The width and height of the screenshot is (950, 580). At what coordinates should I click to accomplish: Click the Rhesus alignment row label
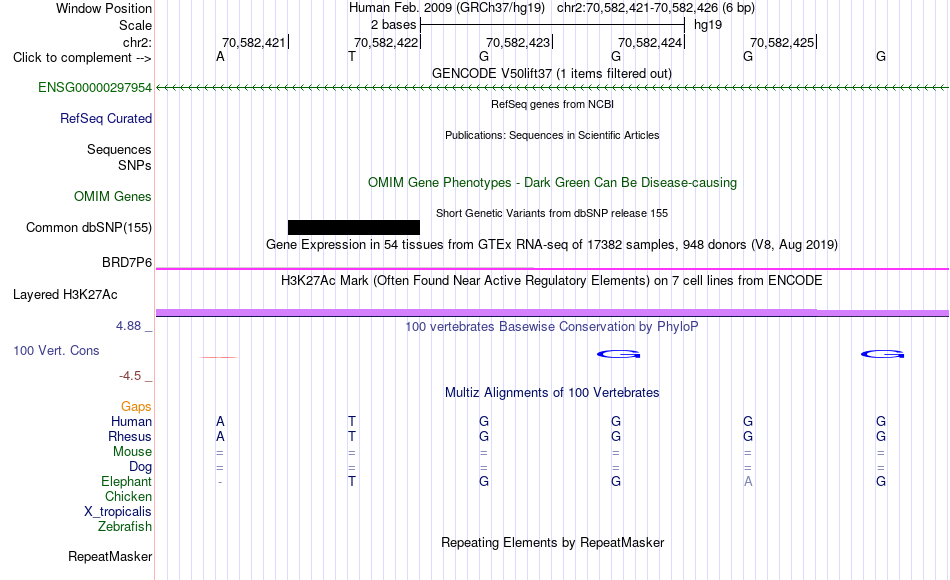click(130, 436)
